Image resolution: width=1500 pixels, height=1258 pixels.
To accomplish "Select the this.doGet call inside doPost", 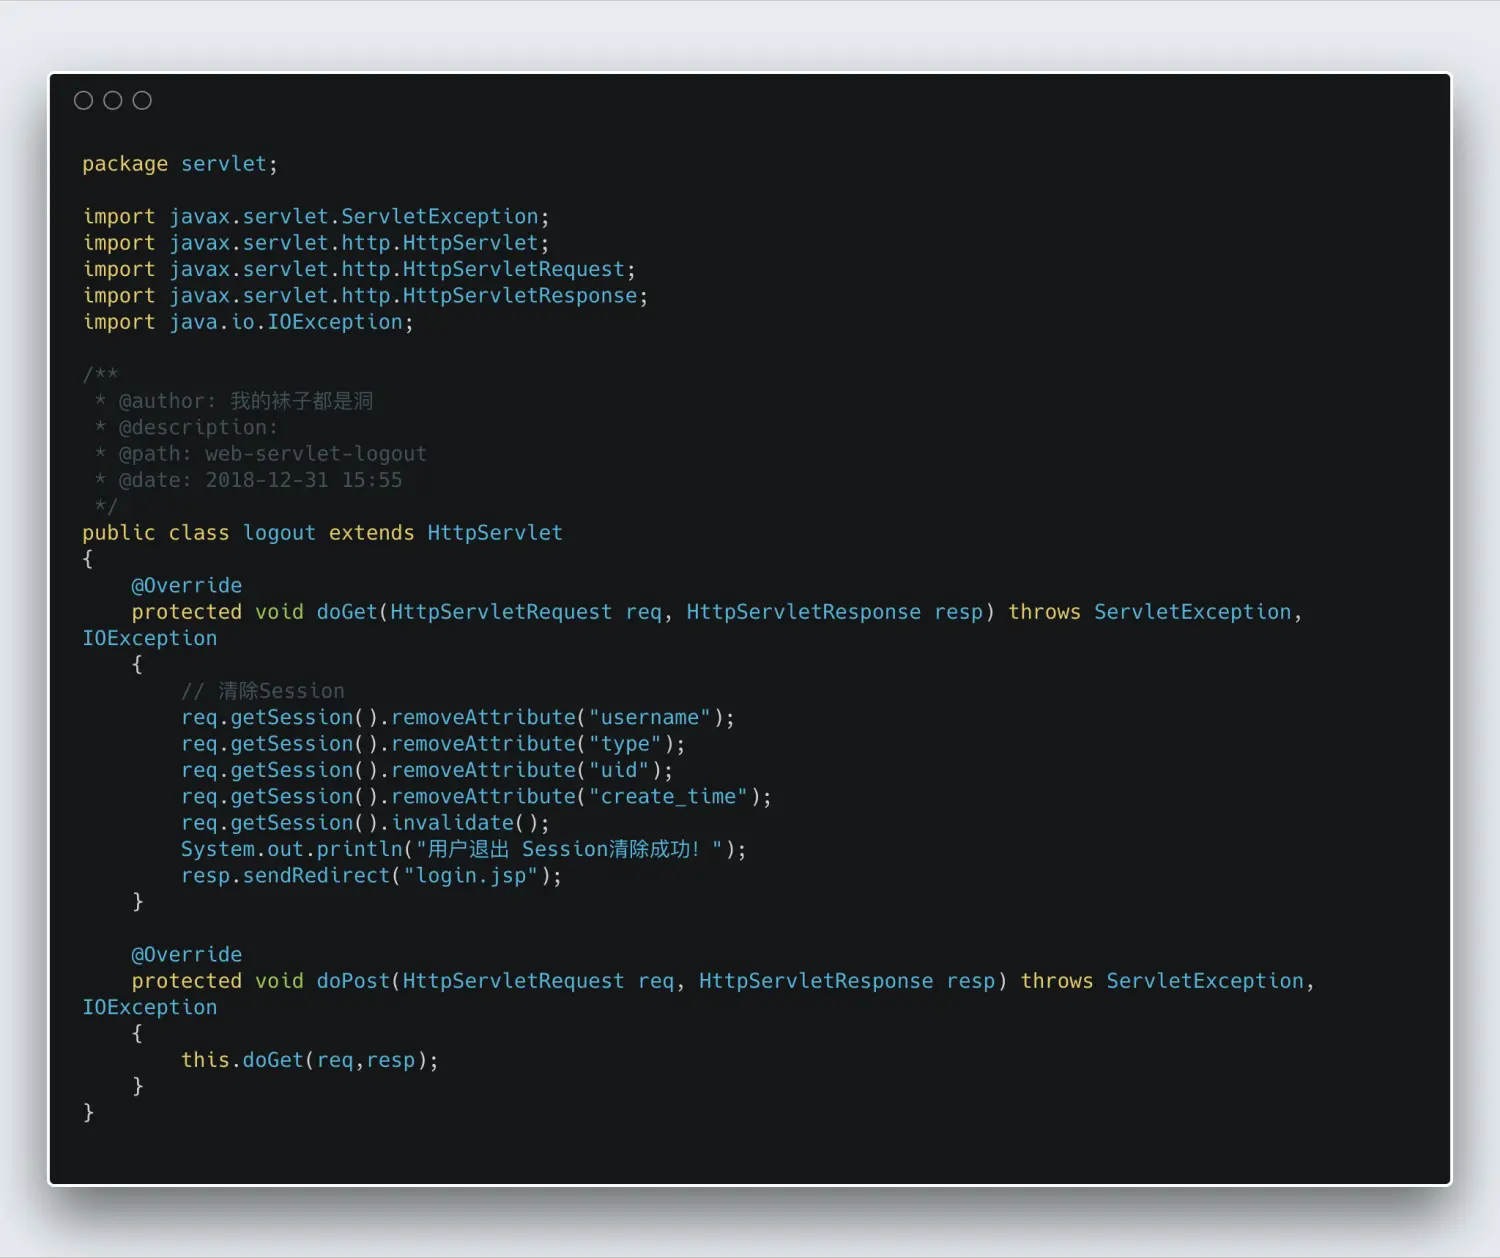I will point(308,1059).
